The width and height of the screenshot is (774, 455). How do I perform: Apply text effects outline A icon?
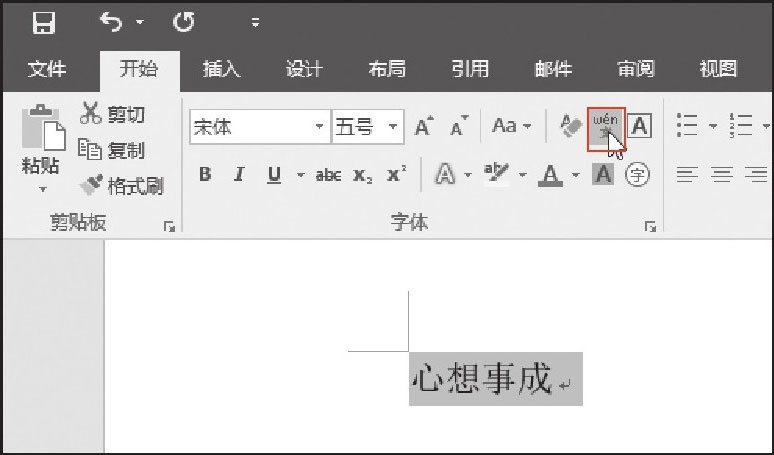pyautogui.click(x=445, y=174)
